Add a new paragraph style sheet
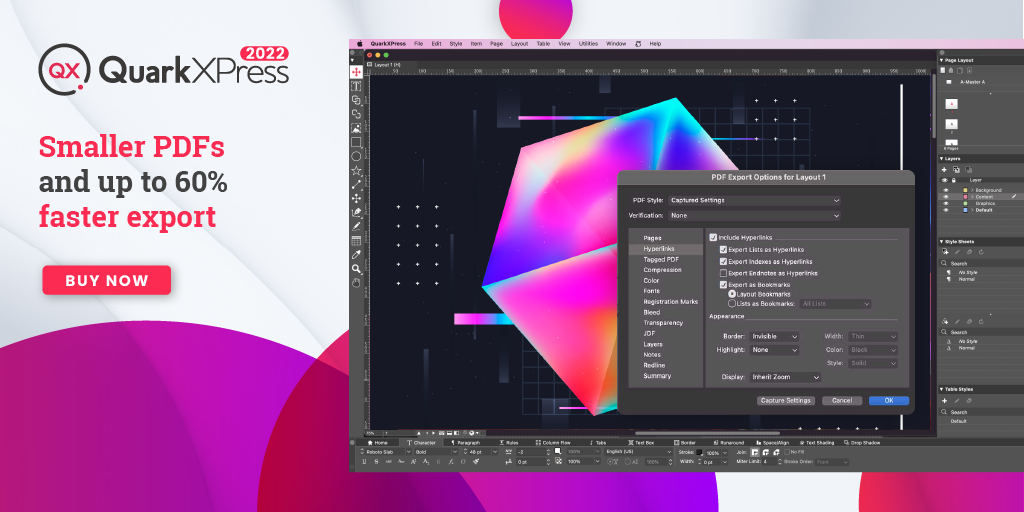The image size is (1024, 512). (x=944, y=252)
